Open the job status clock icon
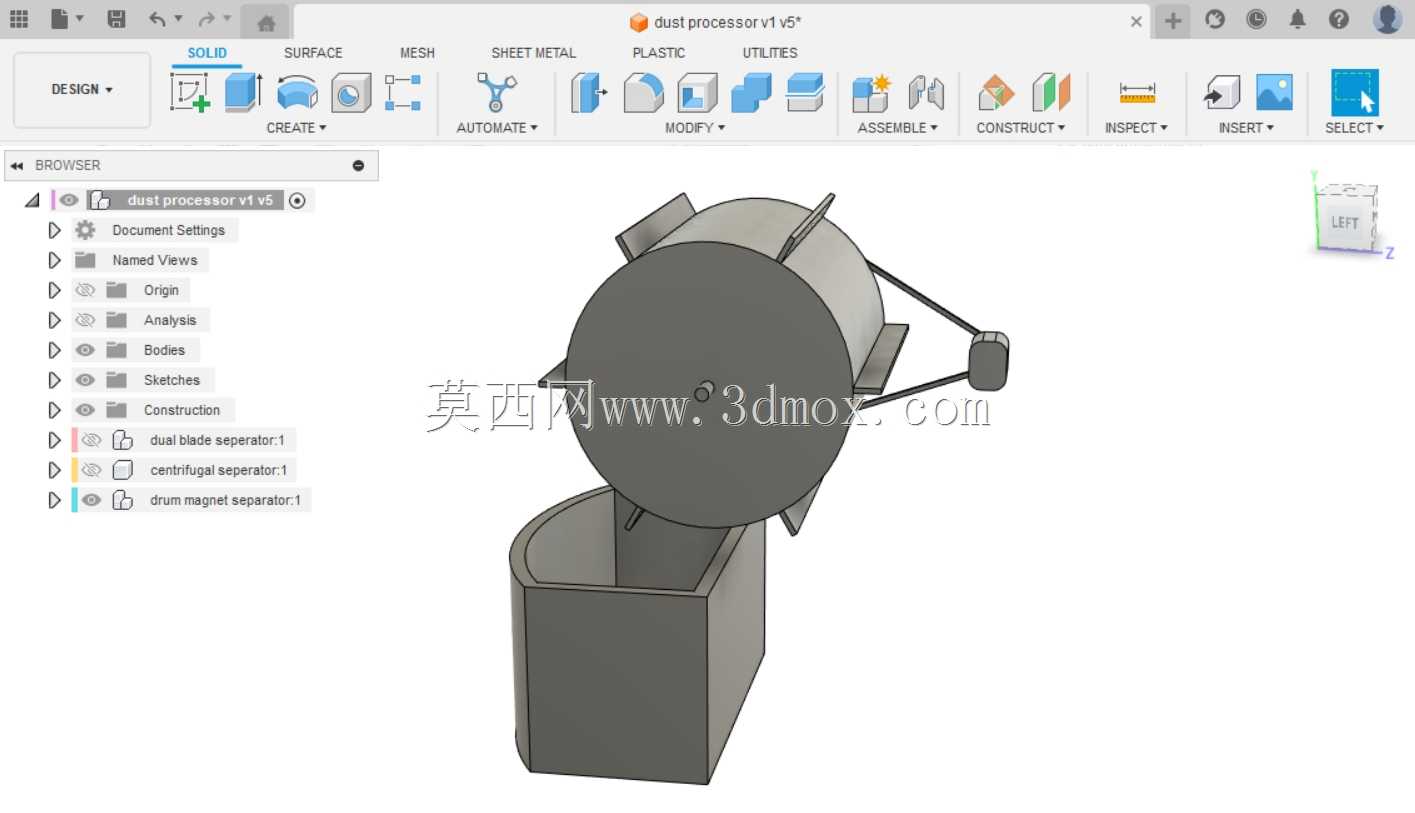This screenshot has width=1415, height=813. (1256, 19)
